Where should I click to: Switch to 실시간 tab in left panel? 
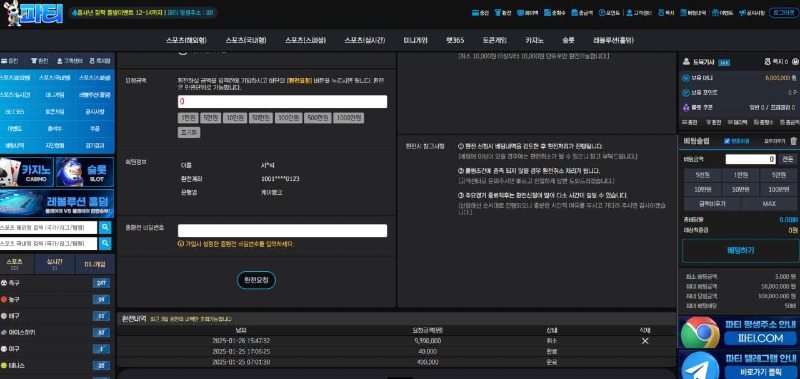[x=55, y=264]
